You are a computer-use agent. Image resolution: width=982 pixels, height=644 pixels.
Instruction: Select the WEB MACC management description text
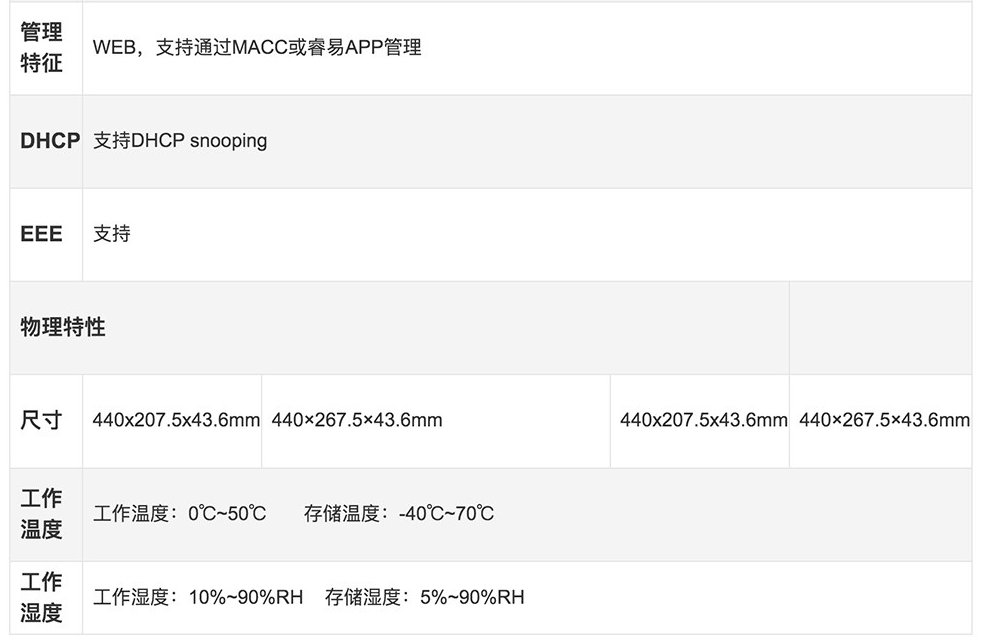257,48
